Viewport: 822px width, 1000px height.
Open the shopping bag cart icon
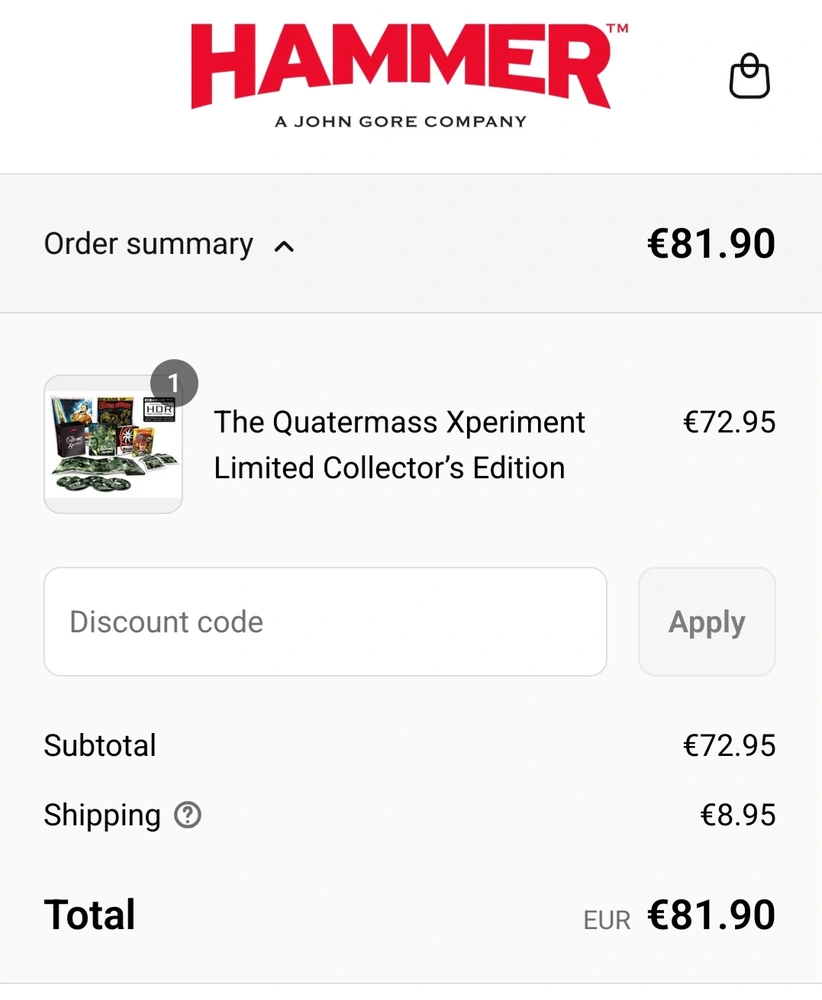click(749, 77)
